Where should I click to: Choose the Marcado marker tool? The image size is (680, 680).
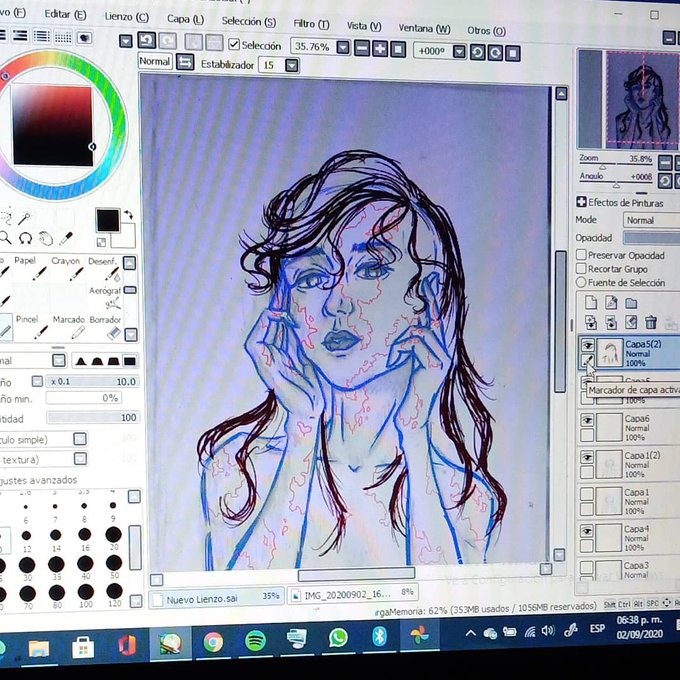click(x=68, y=327)
